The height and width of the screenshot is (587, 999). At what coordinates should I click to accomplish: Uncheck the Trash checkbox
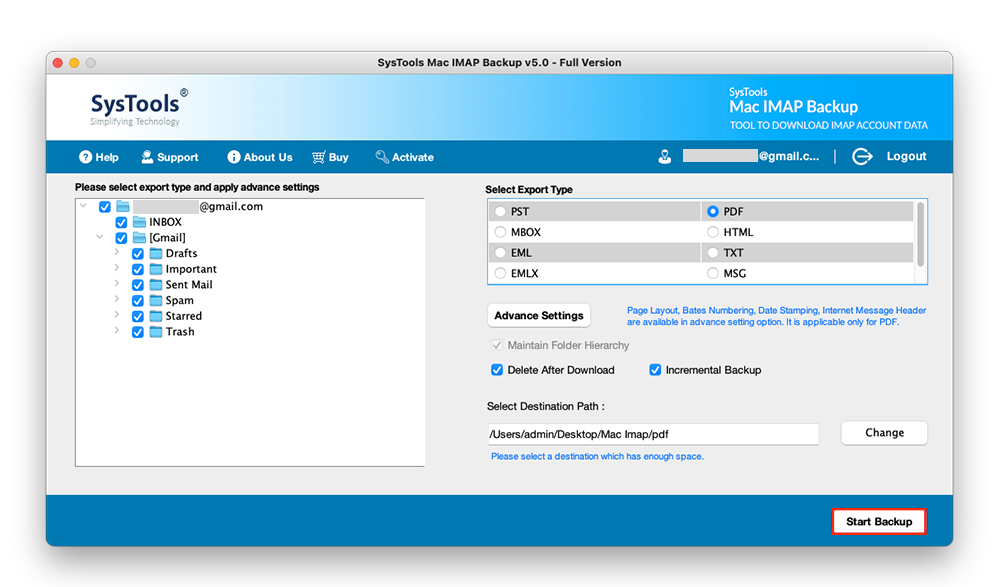(x=138, y=332)
